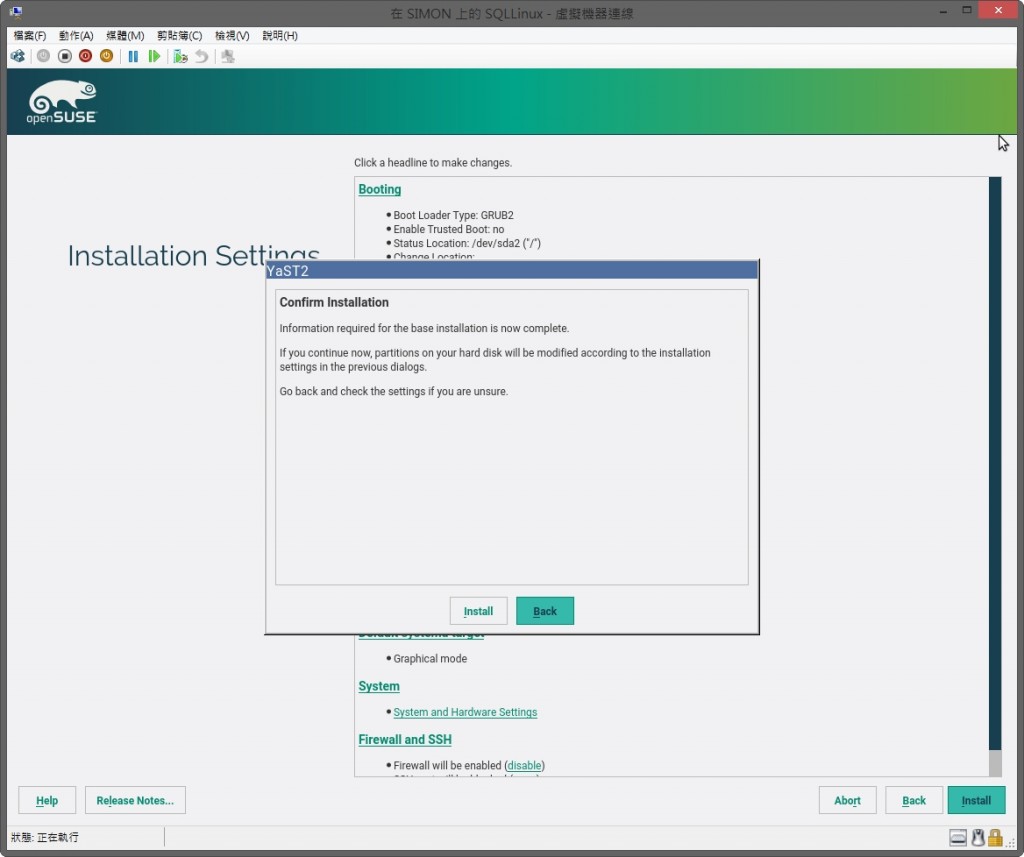Click the keyboard status icon in the status bar
The width and height of the screenshot is (1024, 857).
click(x=957, y=837)
